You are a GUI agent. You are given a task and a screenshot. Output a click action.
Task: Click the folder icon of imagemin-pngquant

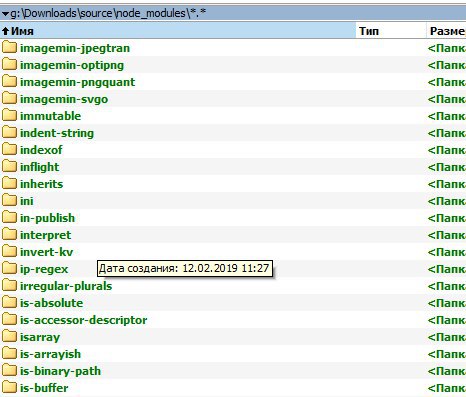(9, 81)
